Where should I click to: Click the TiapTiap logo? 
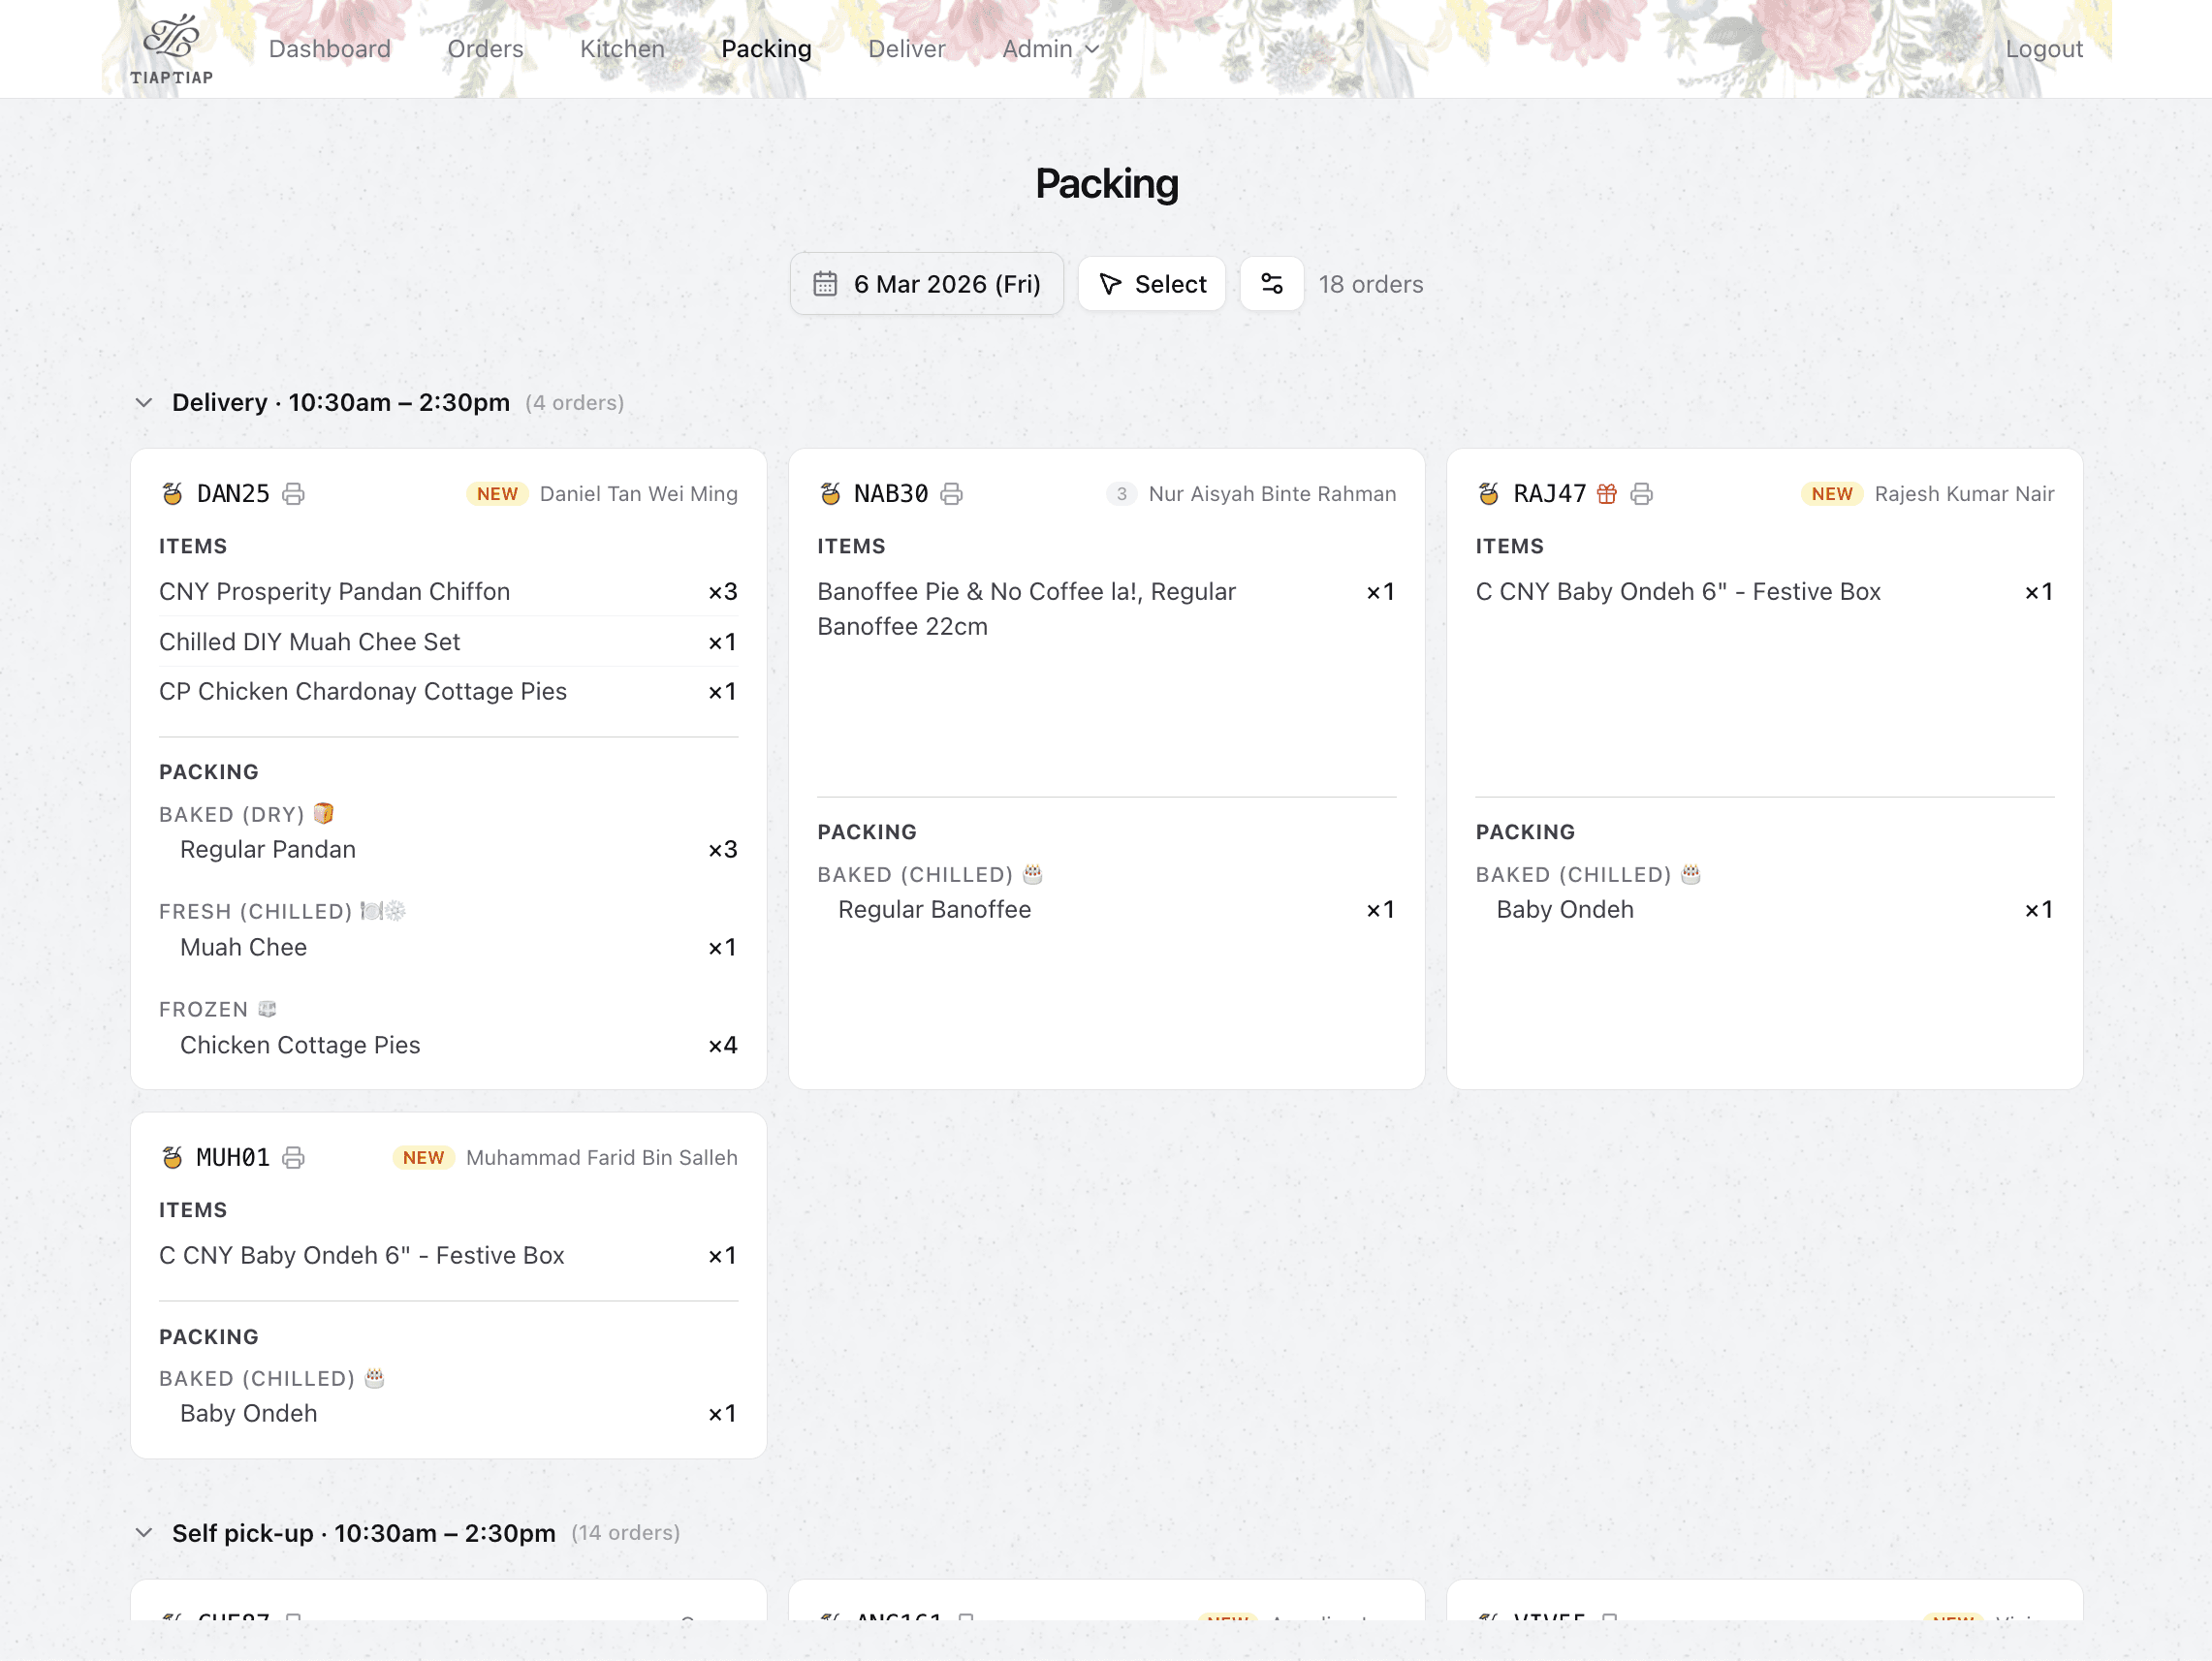tap(172, 48)
